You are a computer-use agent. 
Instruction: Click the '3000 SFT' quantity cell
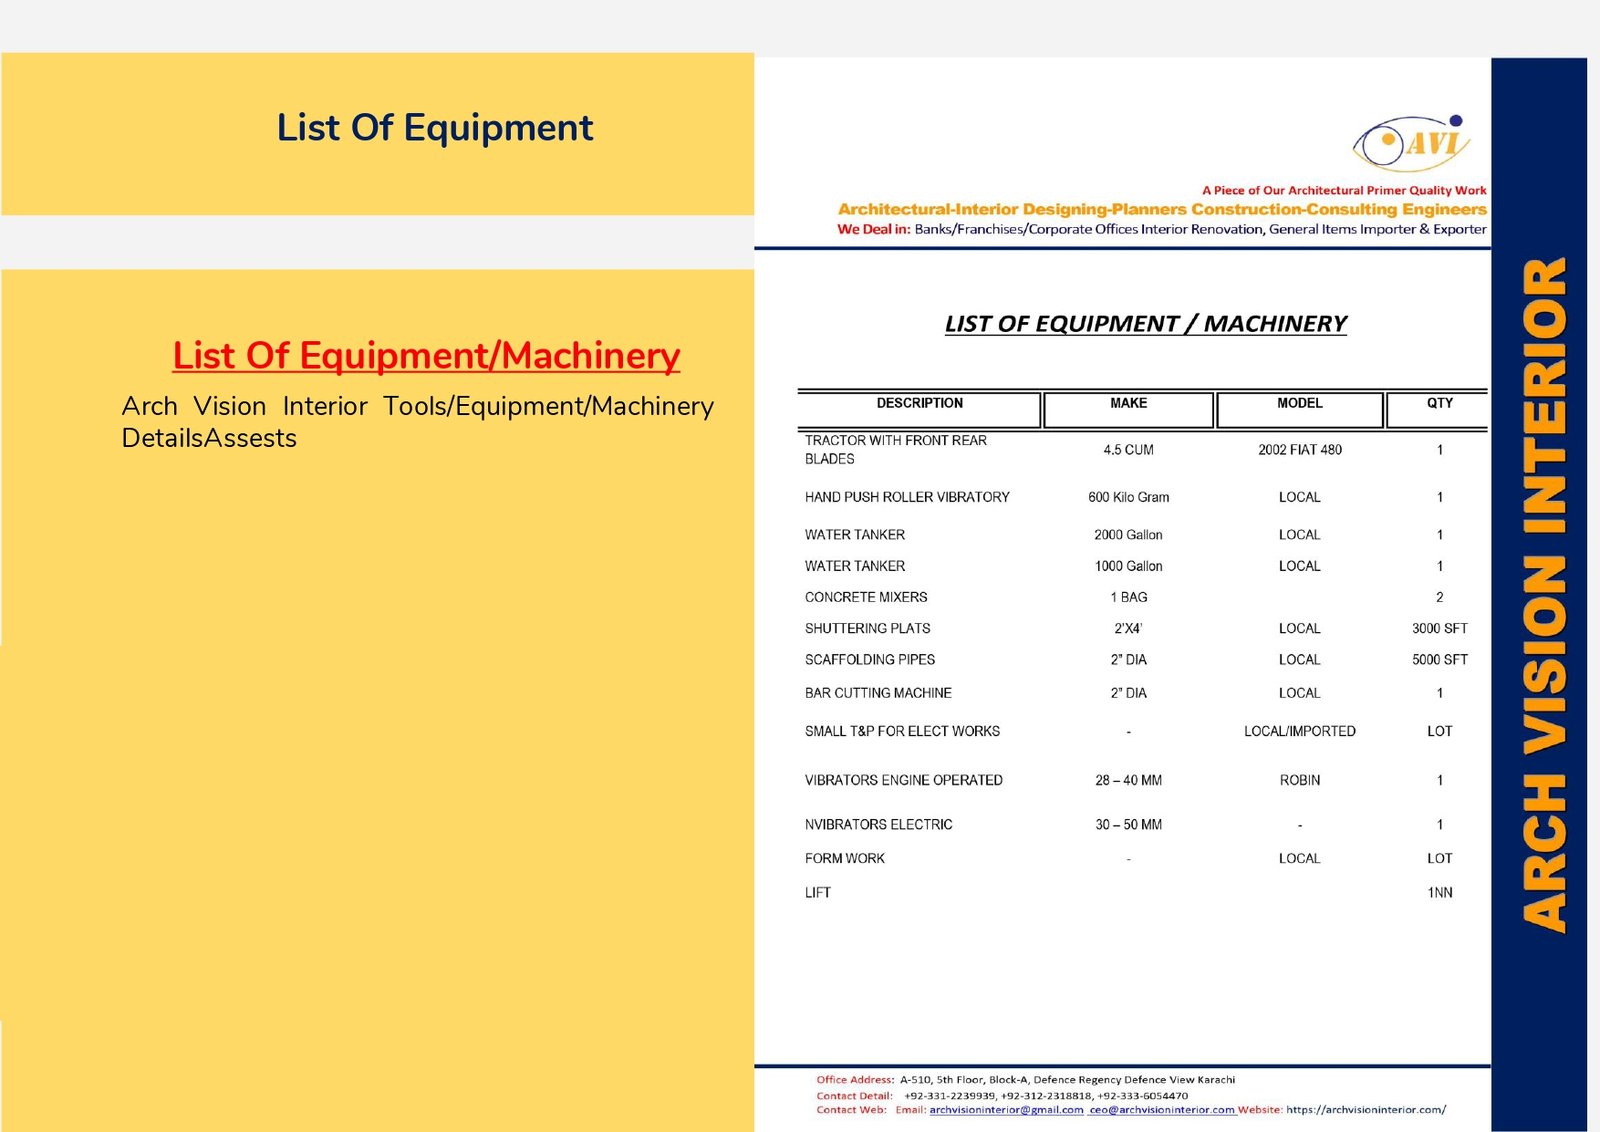[1439, 628]
